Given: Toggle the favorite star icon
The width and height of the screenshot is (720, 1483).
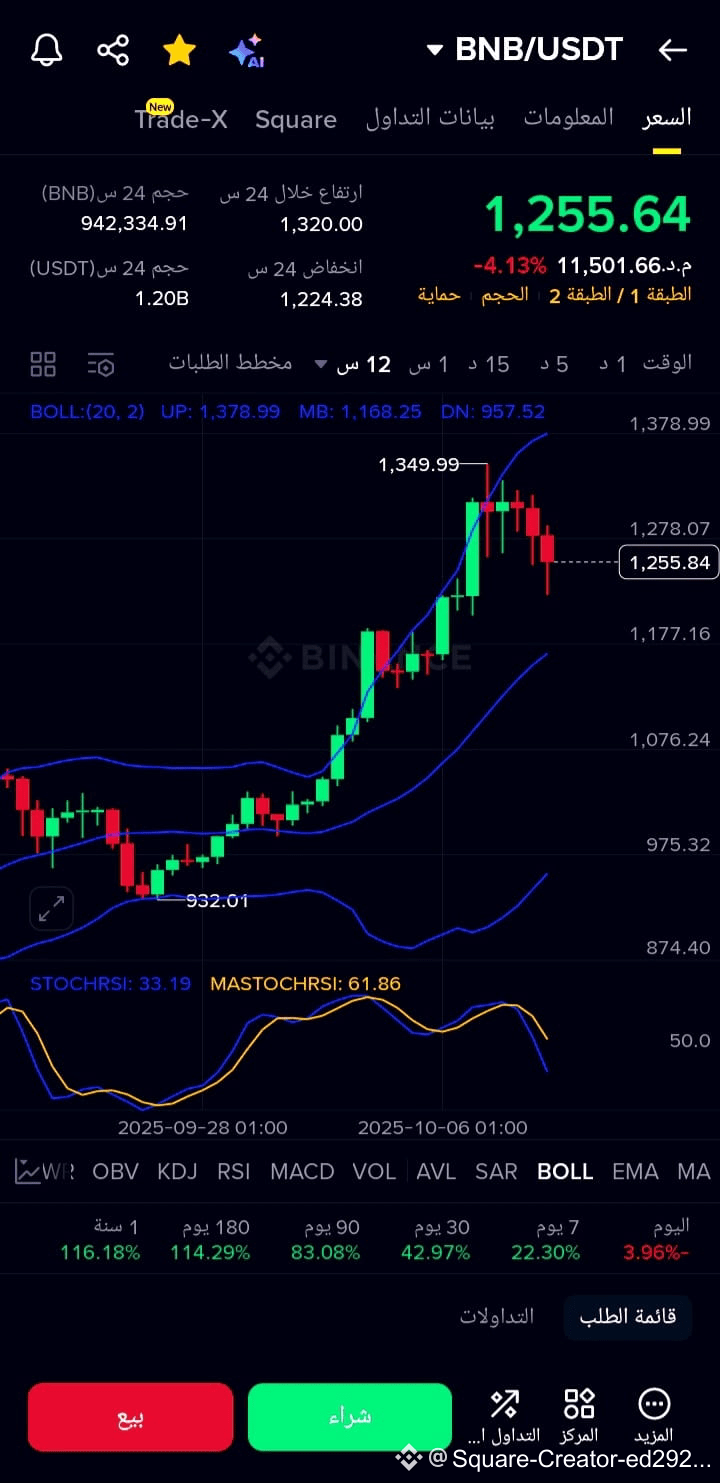Looking at the screenshot, I should click(x=179, y=50).
